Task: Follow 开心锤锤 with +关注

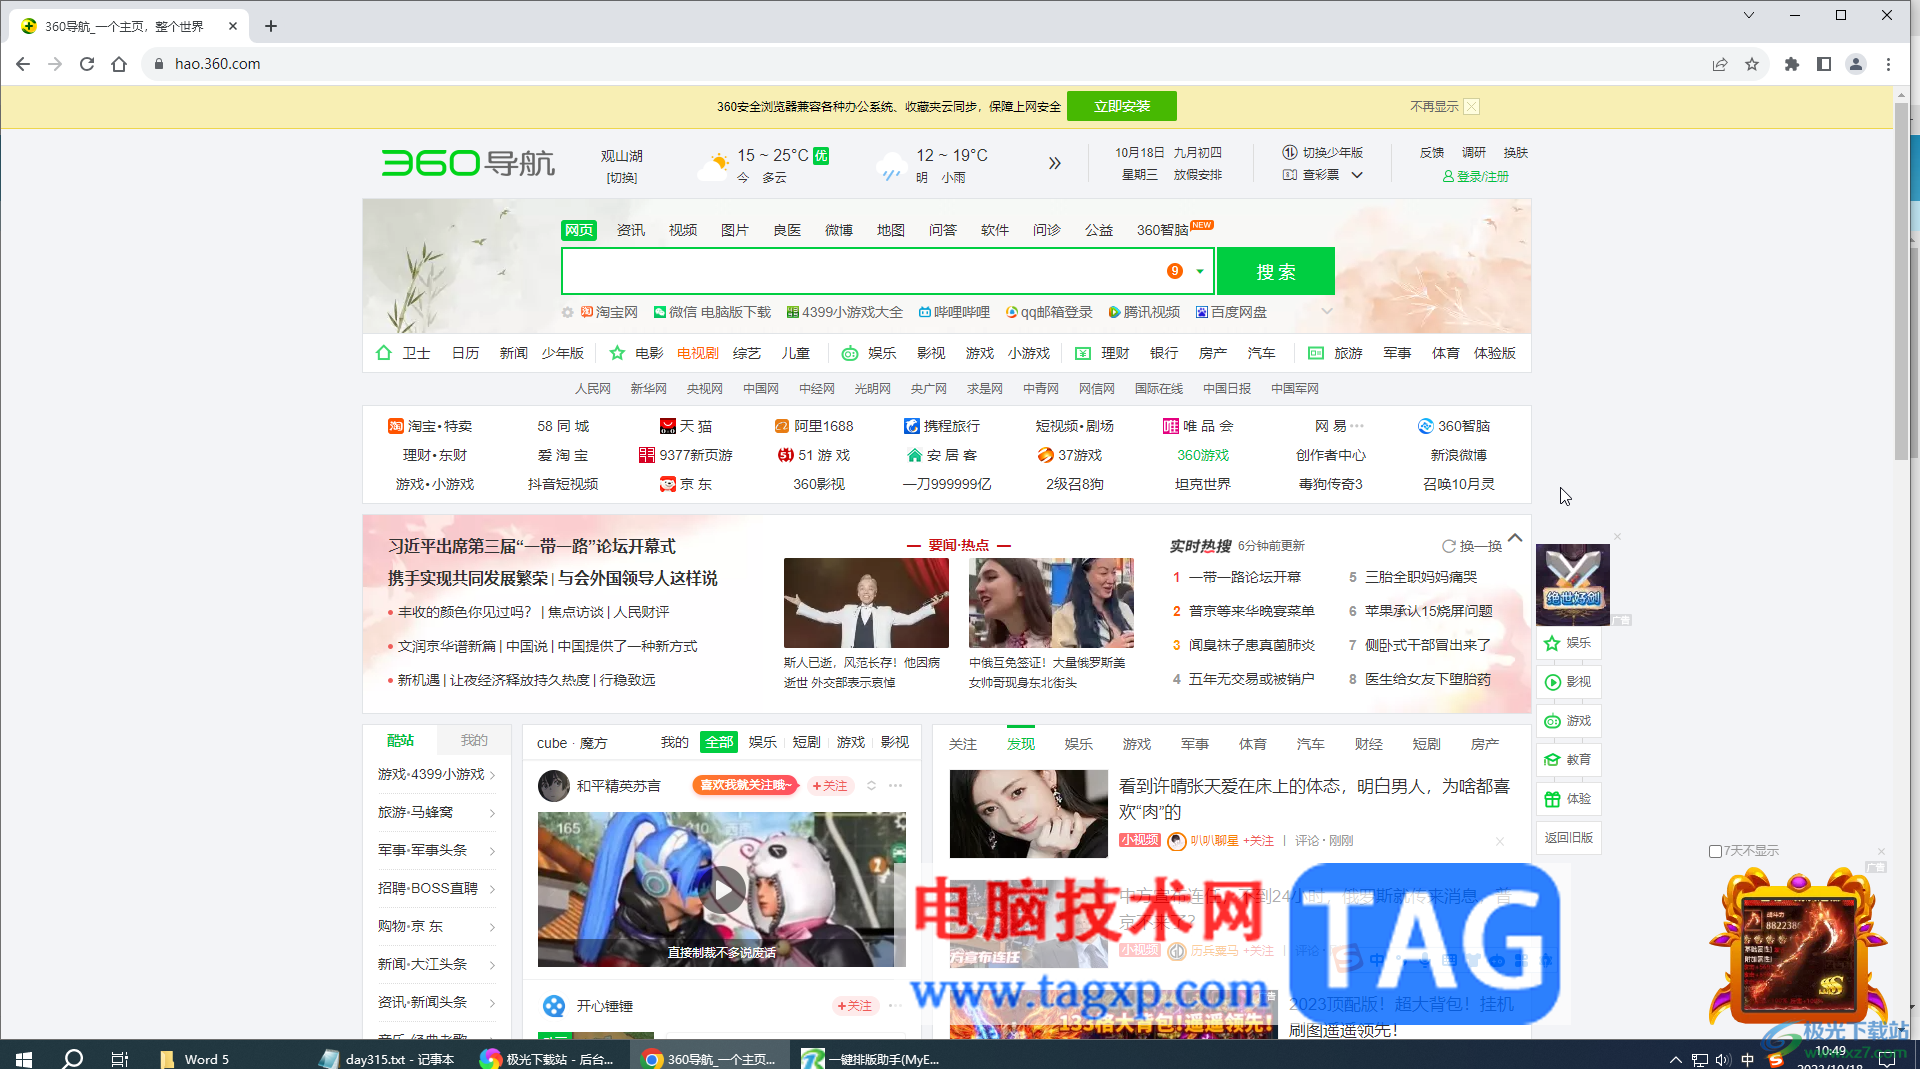Action: tap(855, 1006)
